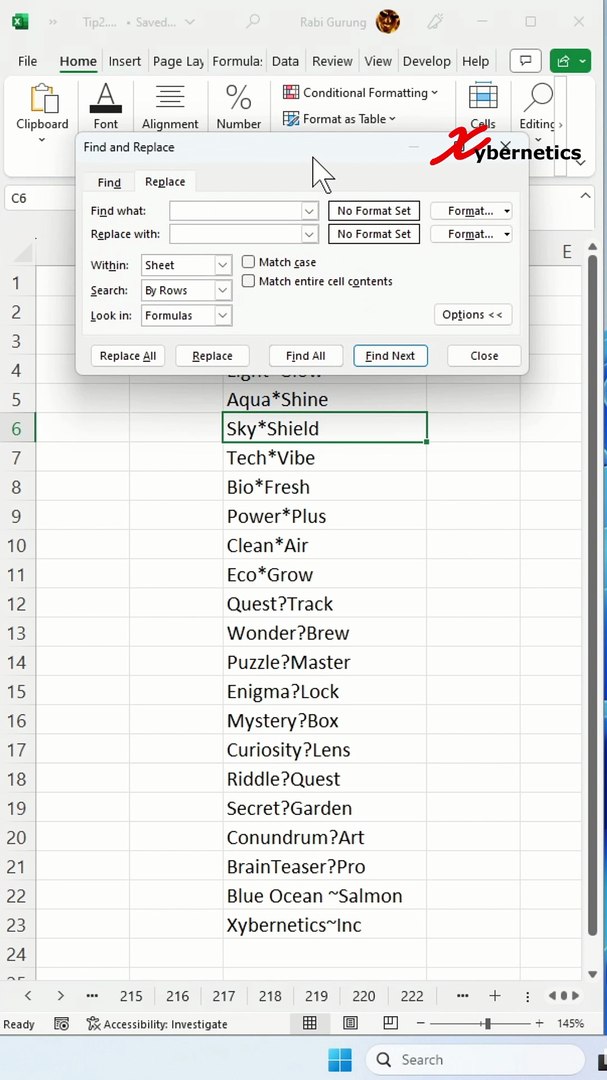Open the Comments pane icon
Screen dimensions: 607x1080
click(x=525, y=61)
